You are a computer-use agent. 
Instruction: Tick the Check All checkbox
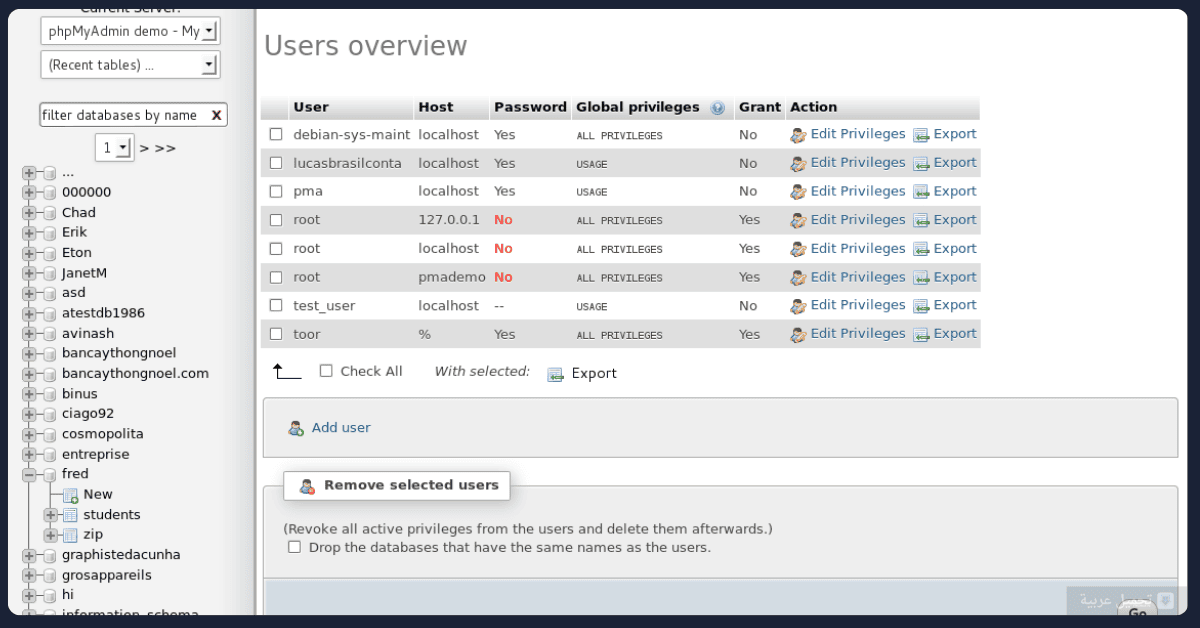pos(326,371)
